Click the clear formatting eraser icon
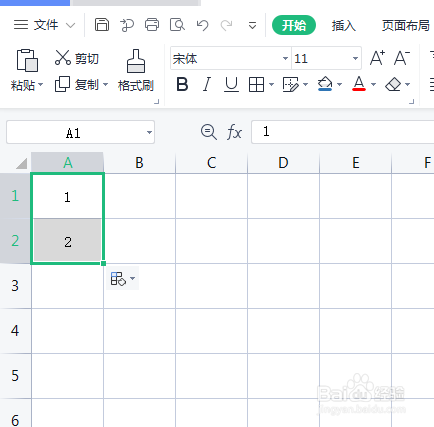This screenshot has height=427, width=434. pyautogui.click(x=393, y=85)
